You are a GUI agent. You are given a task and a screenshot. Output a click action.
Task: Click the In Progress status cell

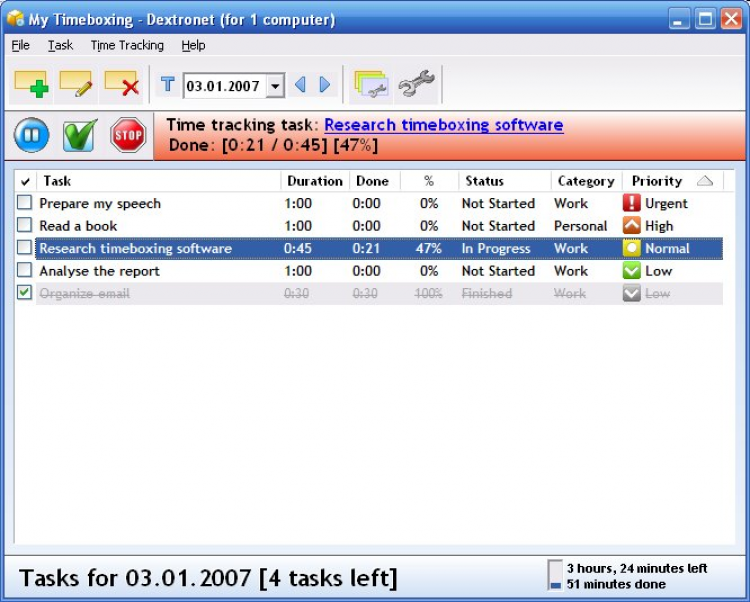(496, 248)
